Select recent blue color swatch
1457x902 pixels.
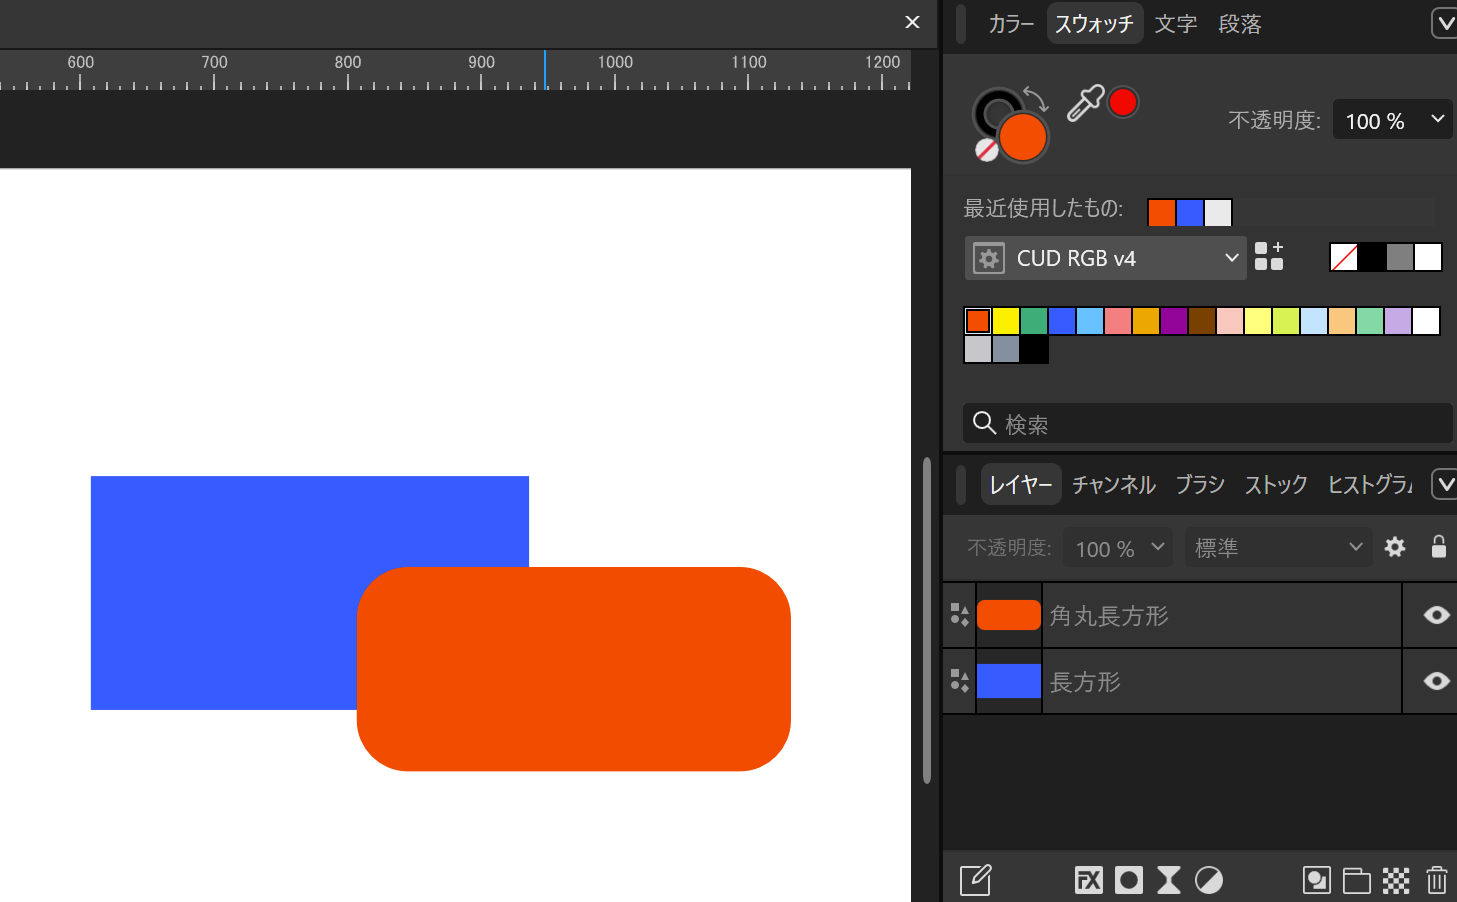point(1190,213)
